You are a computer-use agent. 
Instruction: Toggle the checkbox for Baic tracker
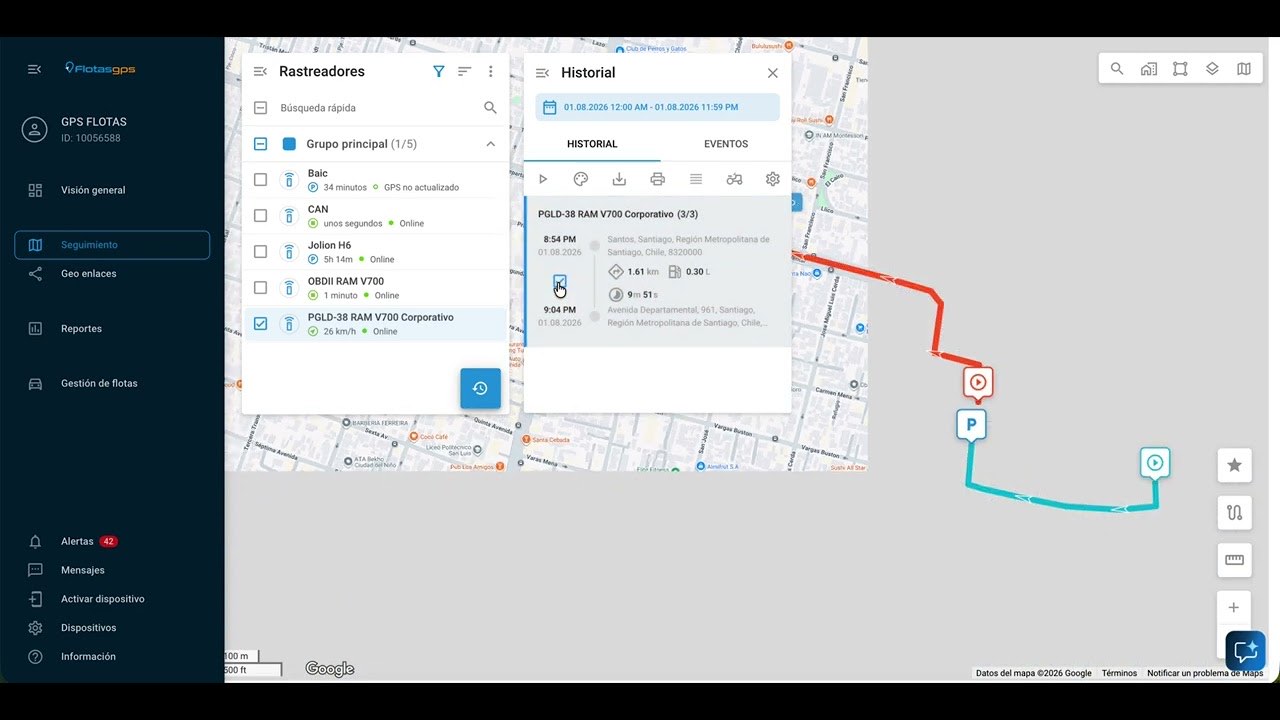(260, 180)
